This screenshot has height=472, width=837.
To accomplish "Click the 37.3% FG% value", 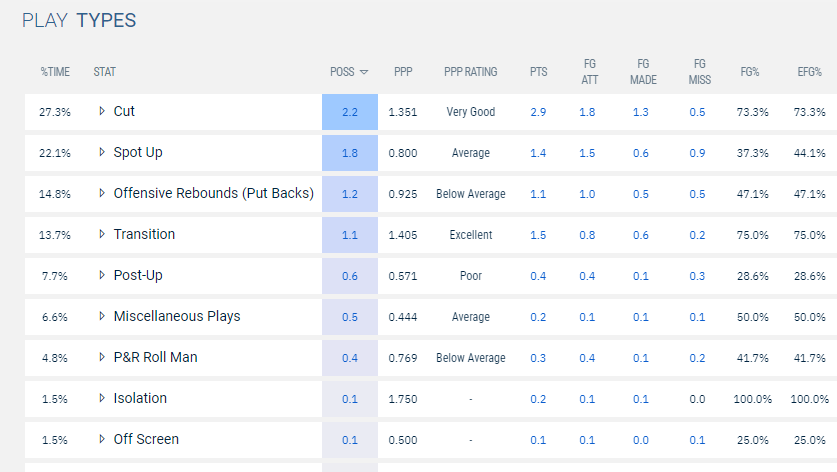I will pyautogui.click(x=753, y=153).
